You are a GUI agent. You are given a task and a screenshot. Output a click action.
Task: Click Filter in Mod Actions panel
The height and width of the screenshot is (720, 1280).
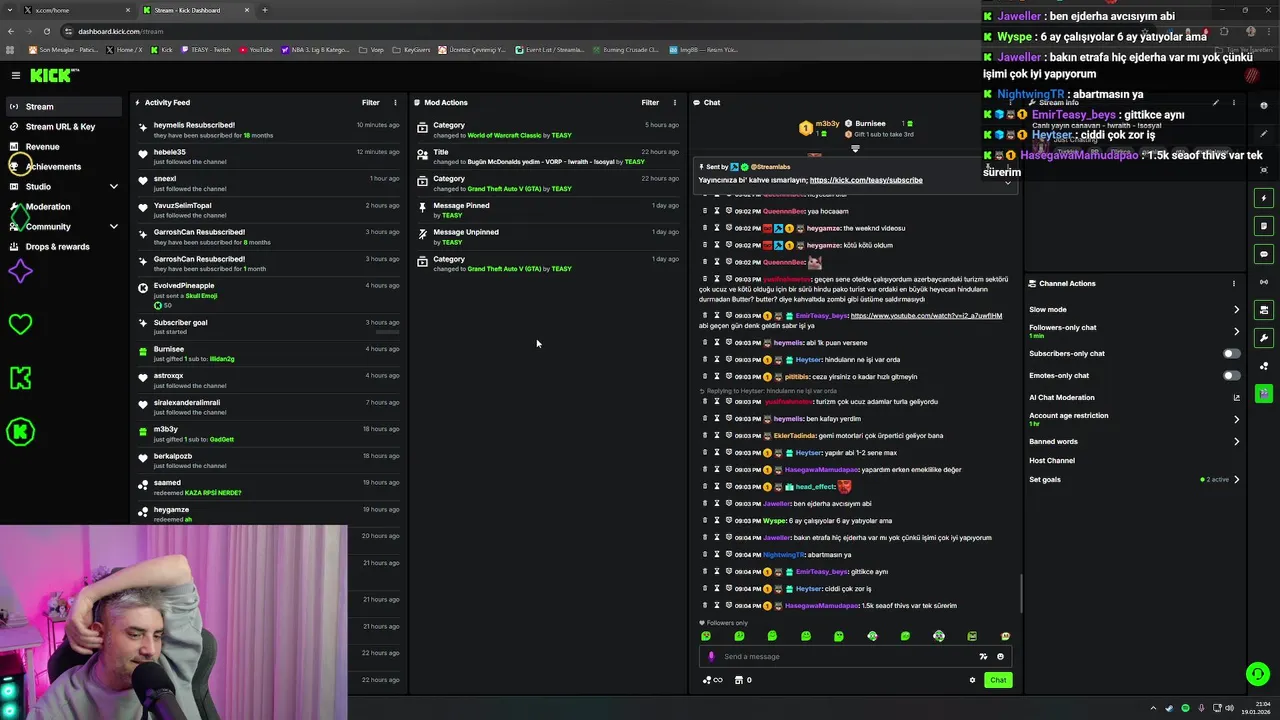click(650, 102)
